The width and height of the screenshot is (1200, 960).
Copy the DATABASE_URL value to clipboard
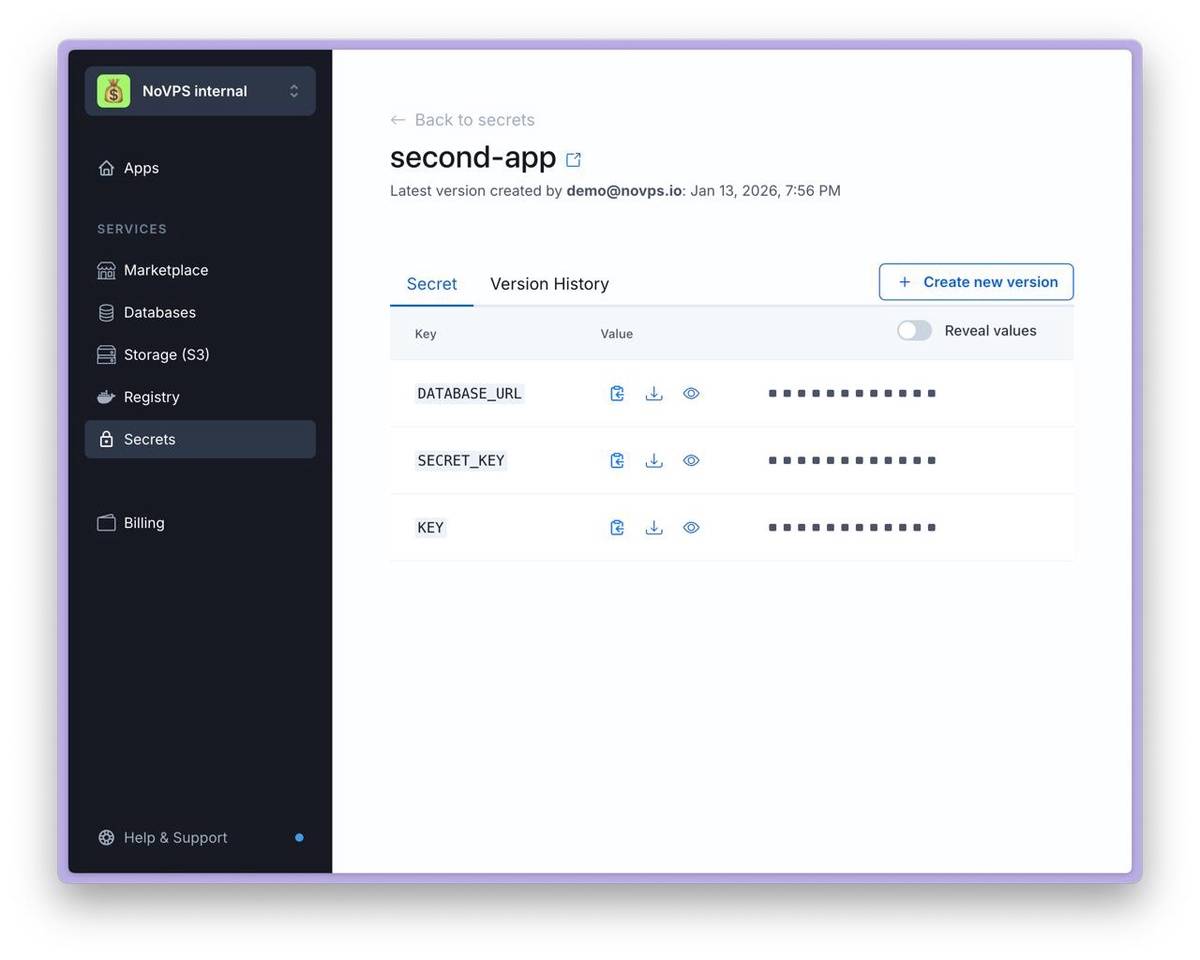(x=617, y=394)
